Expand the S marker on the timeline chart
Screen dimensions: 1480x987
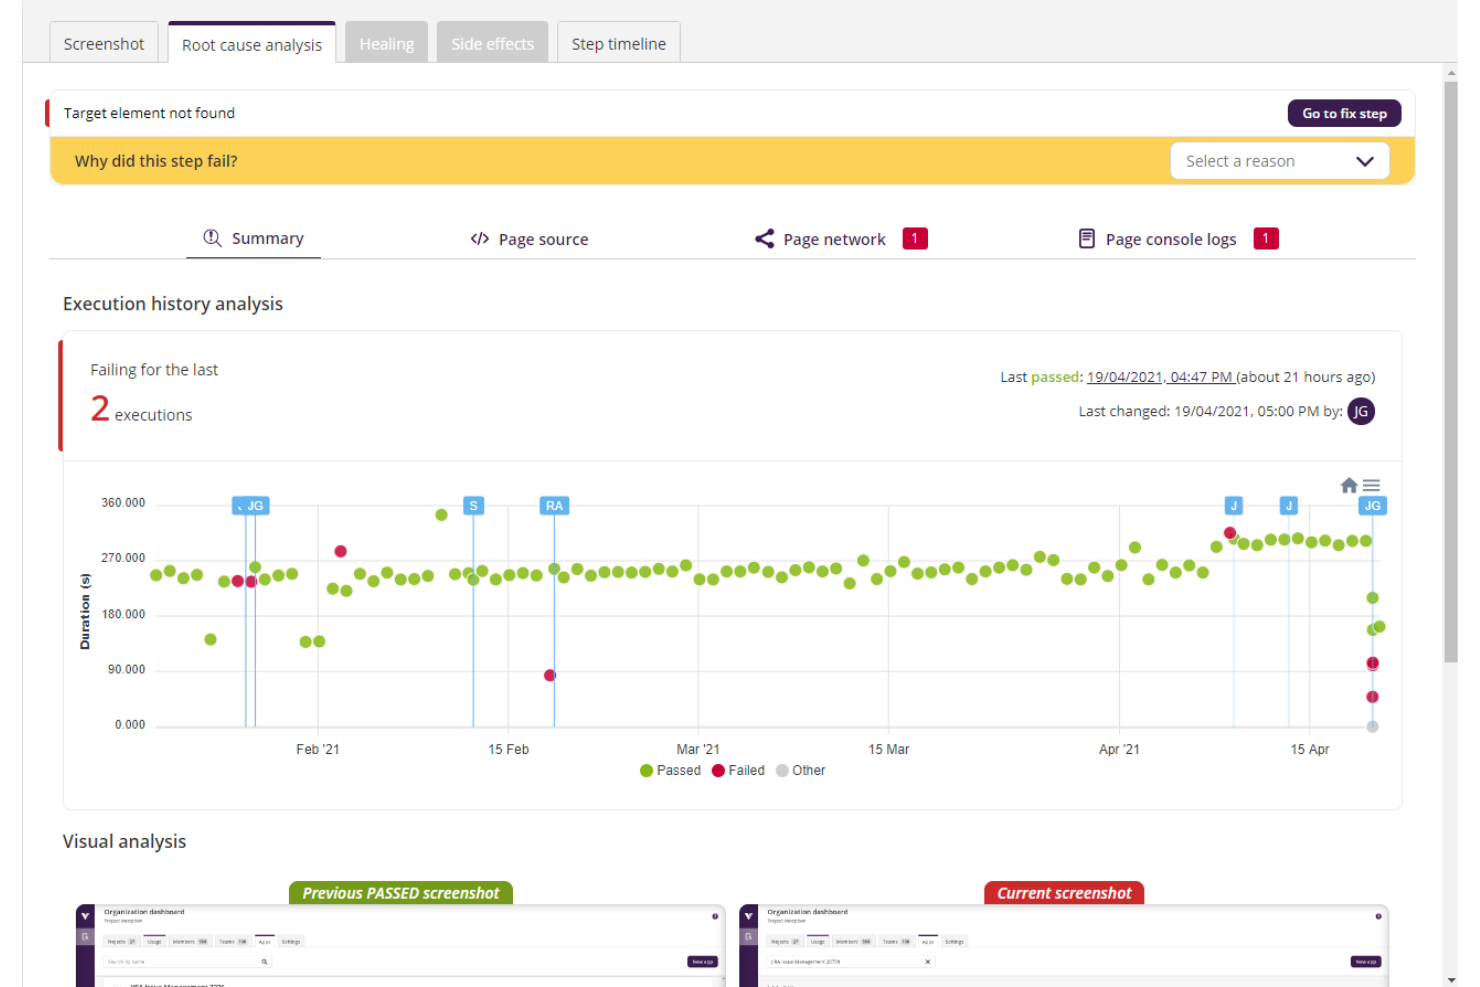[472, 506]
